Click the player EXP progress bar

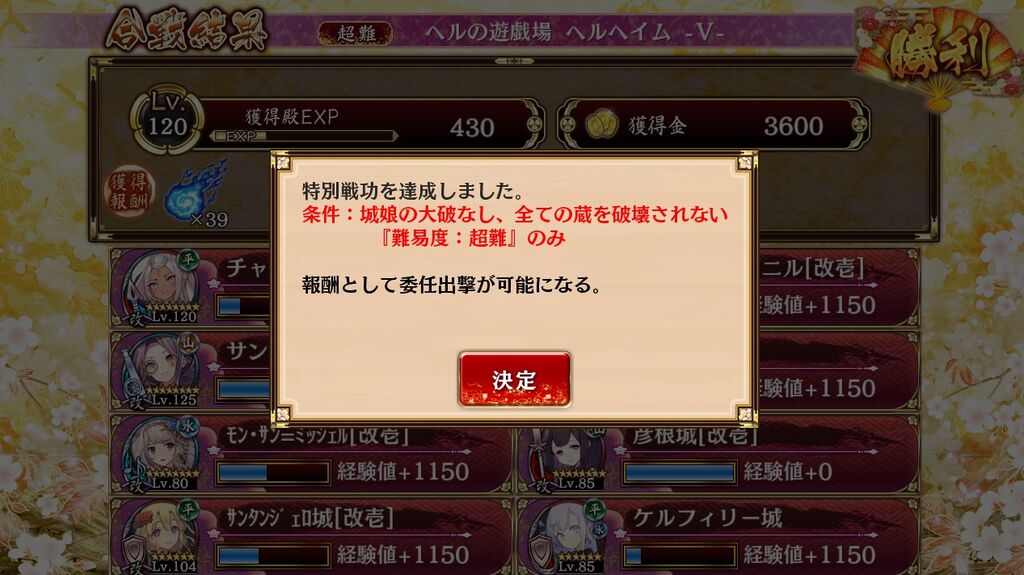[x=304, y=136]
